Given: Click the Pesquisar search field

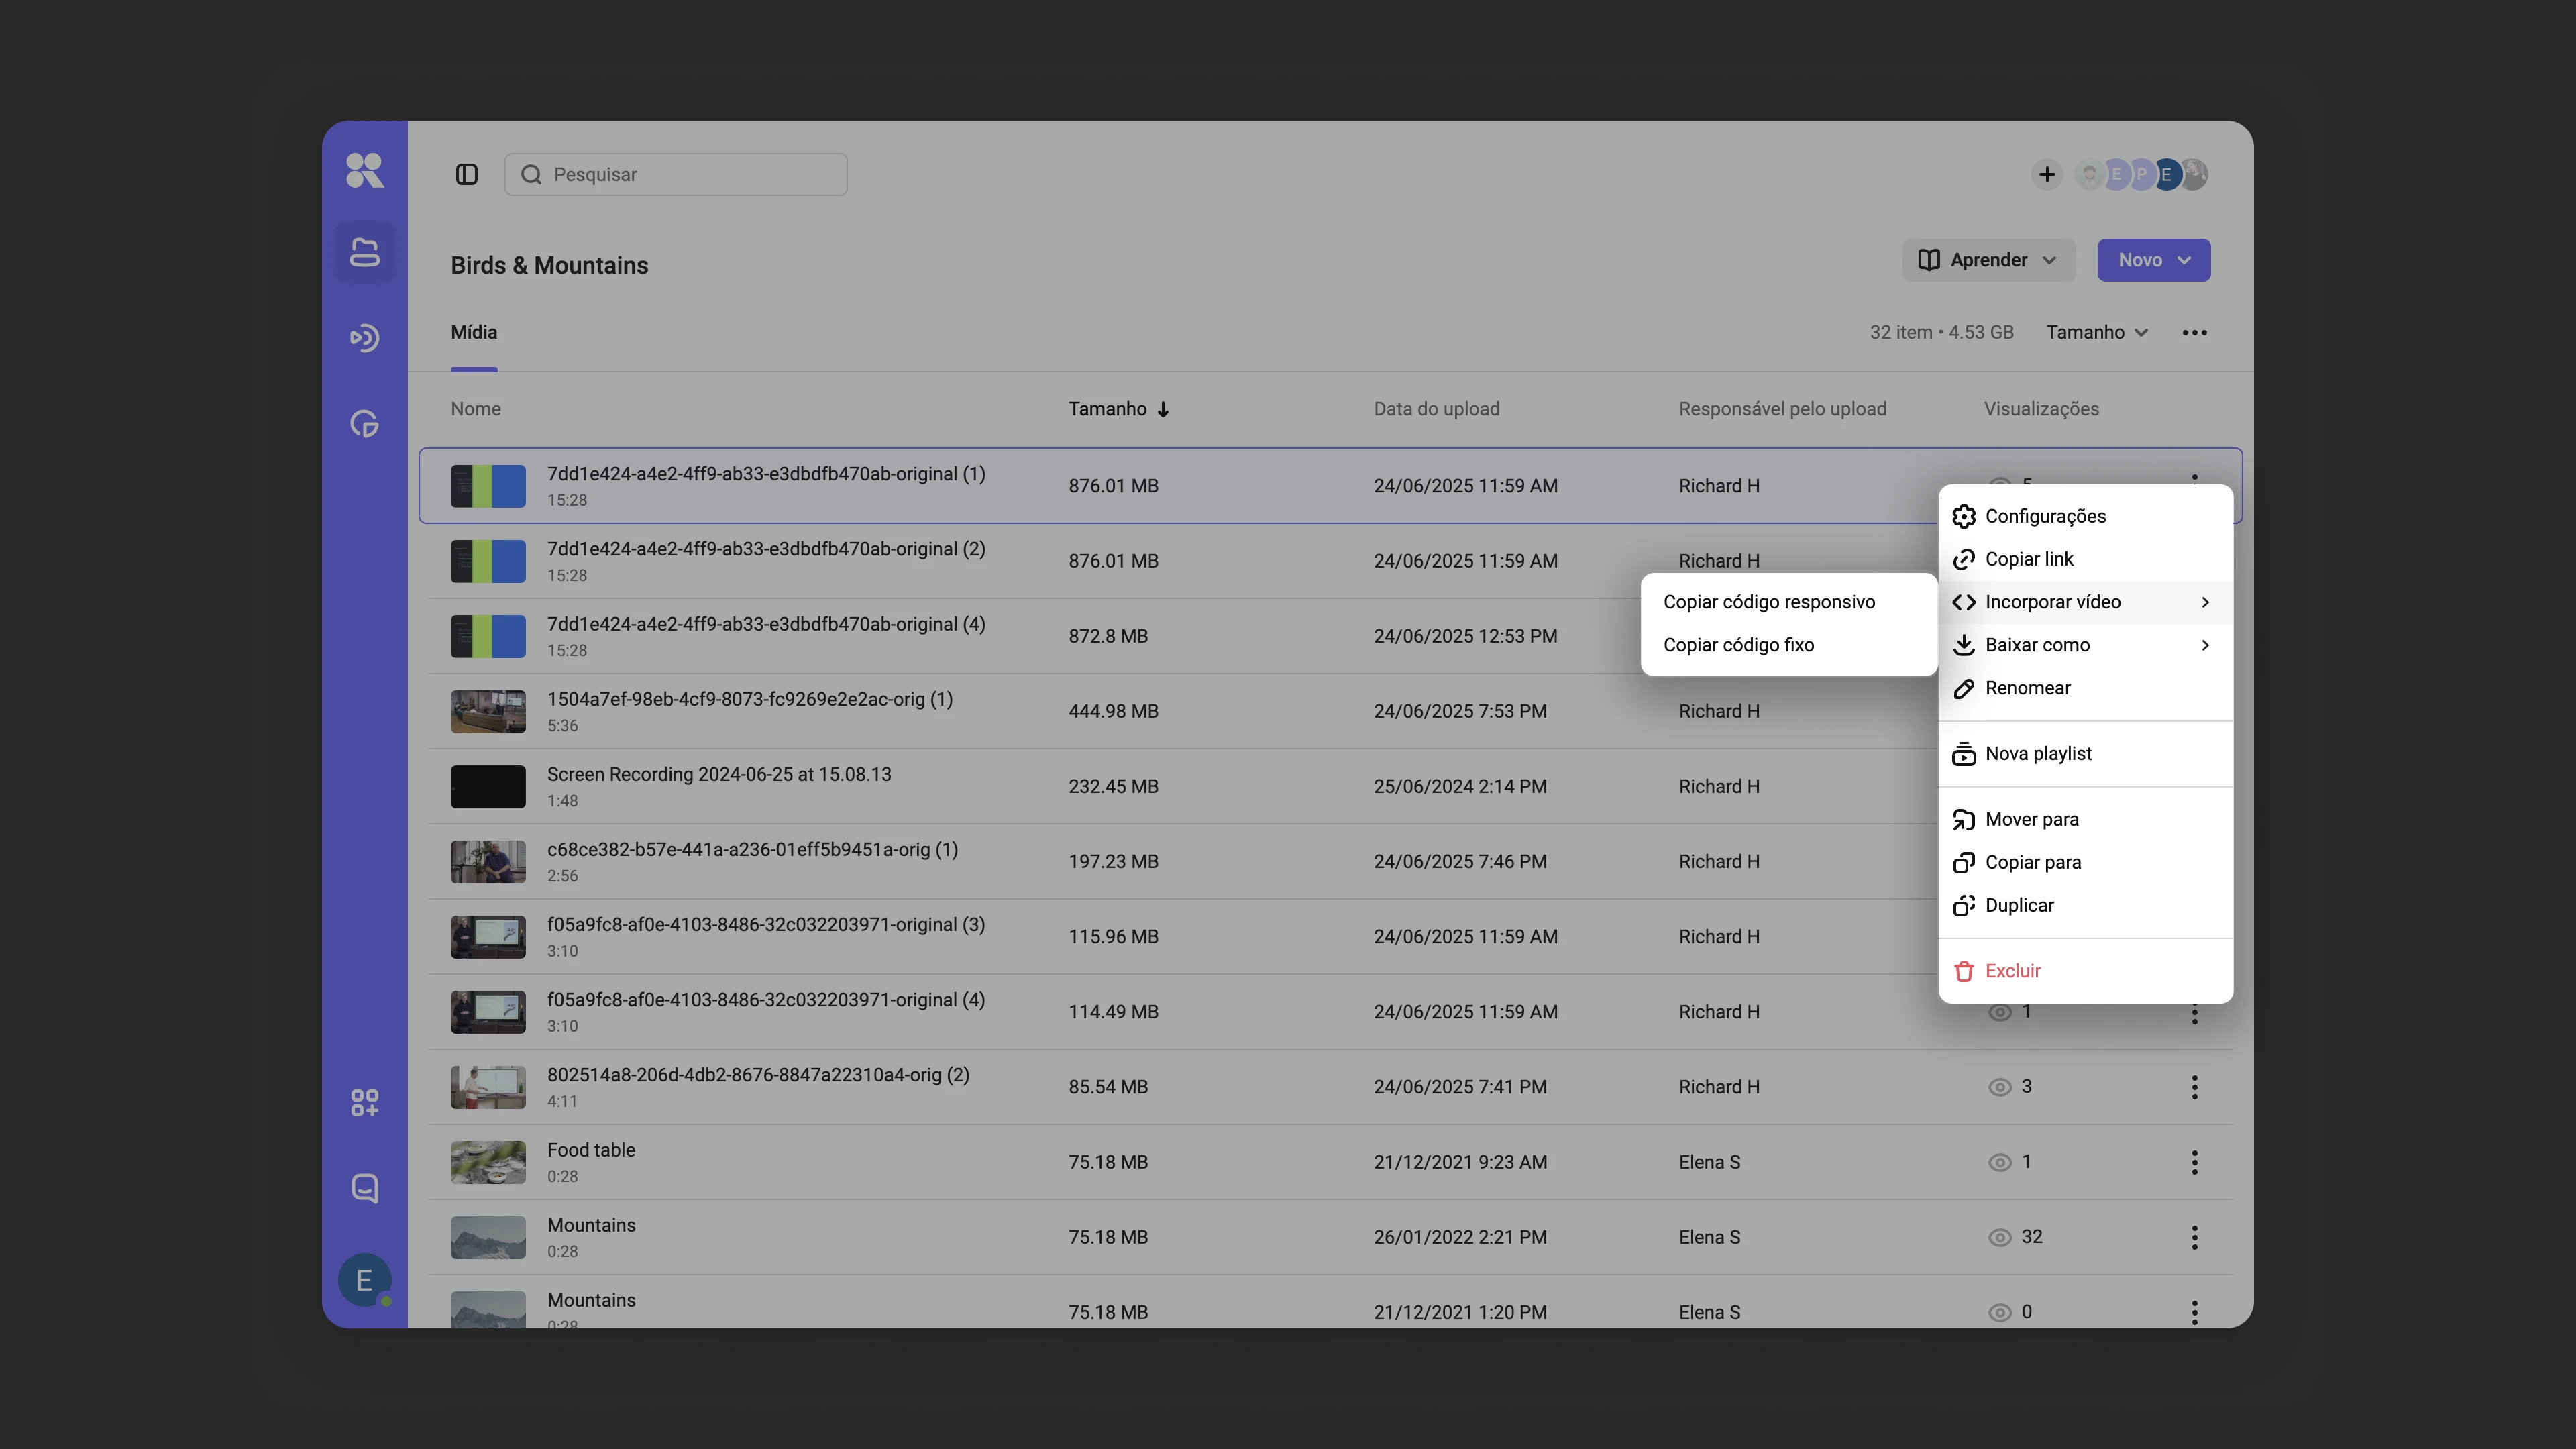Looking at the screenshot, I should pyautogui.click(x=676, y=174).
